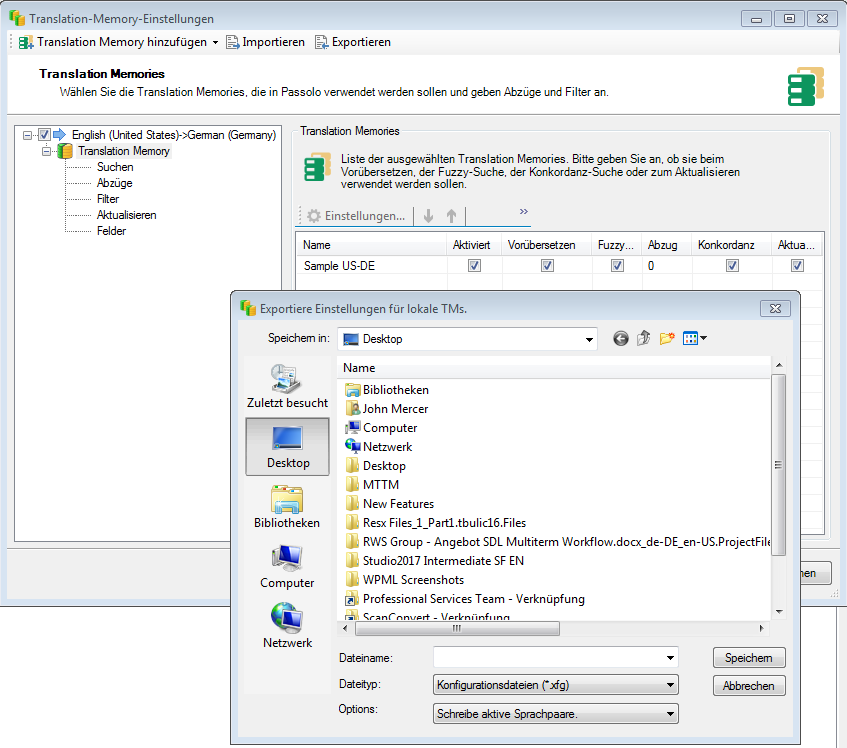This screenshot has height=748, width=847.
Task: Open the Options dropdown list
Action: tap(670, 714)
